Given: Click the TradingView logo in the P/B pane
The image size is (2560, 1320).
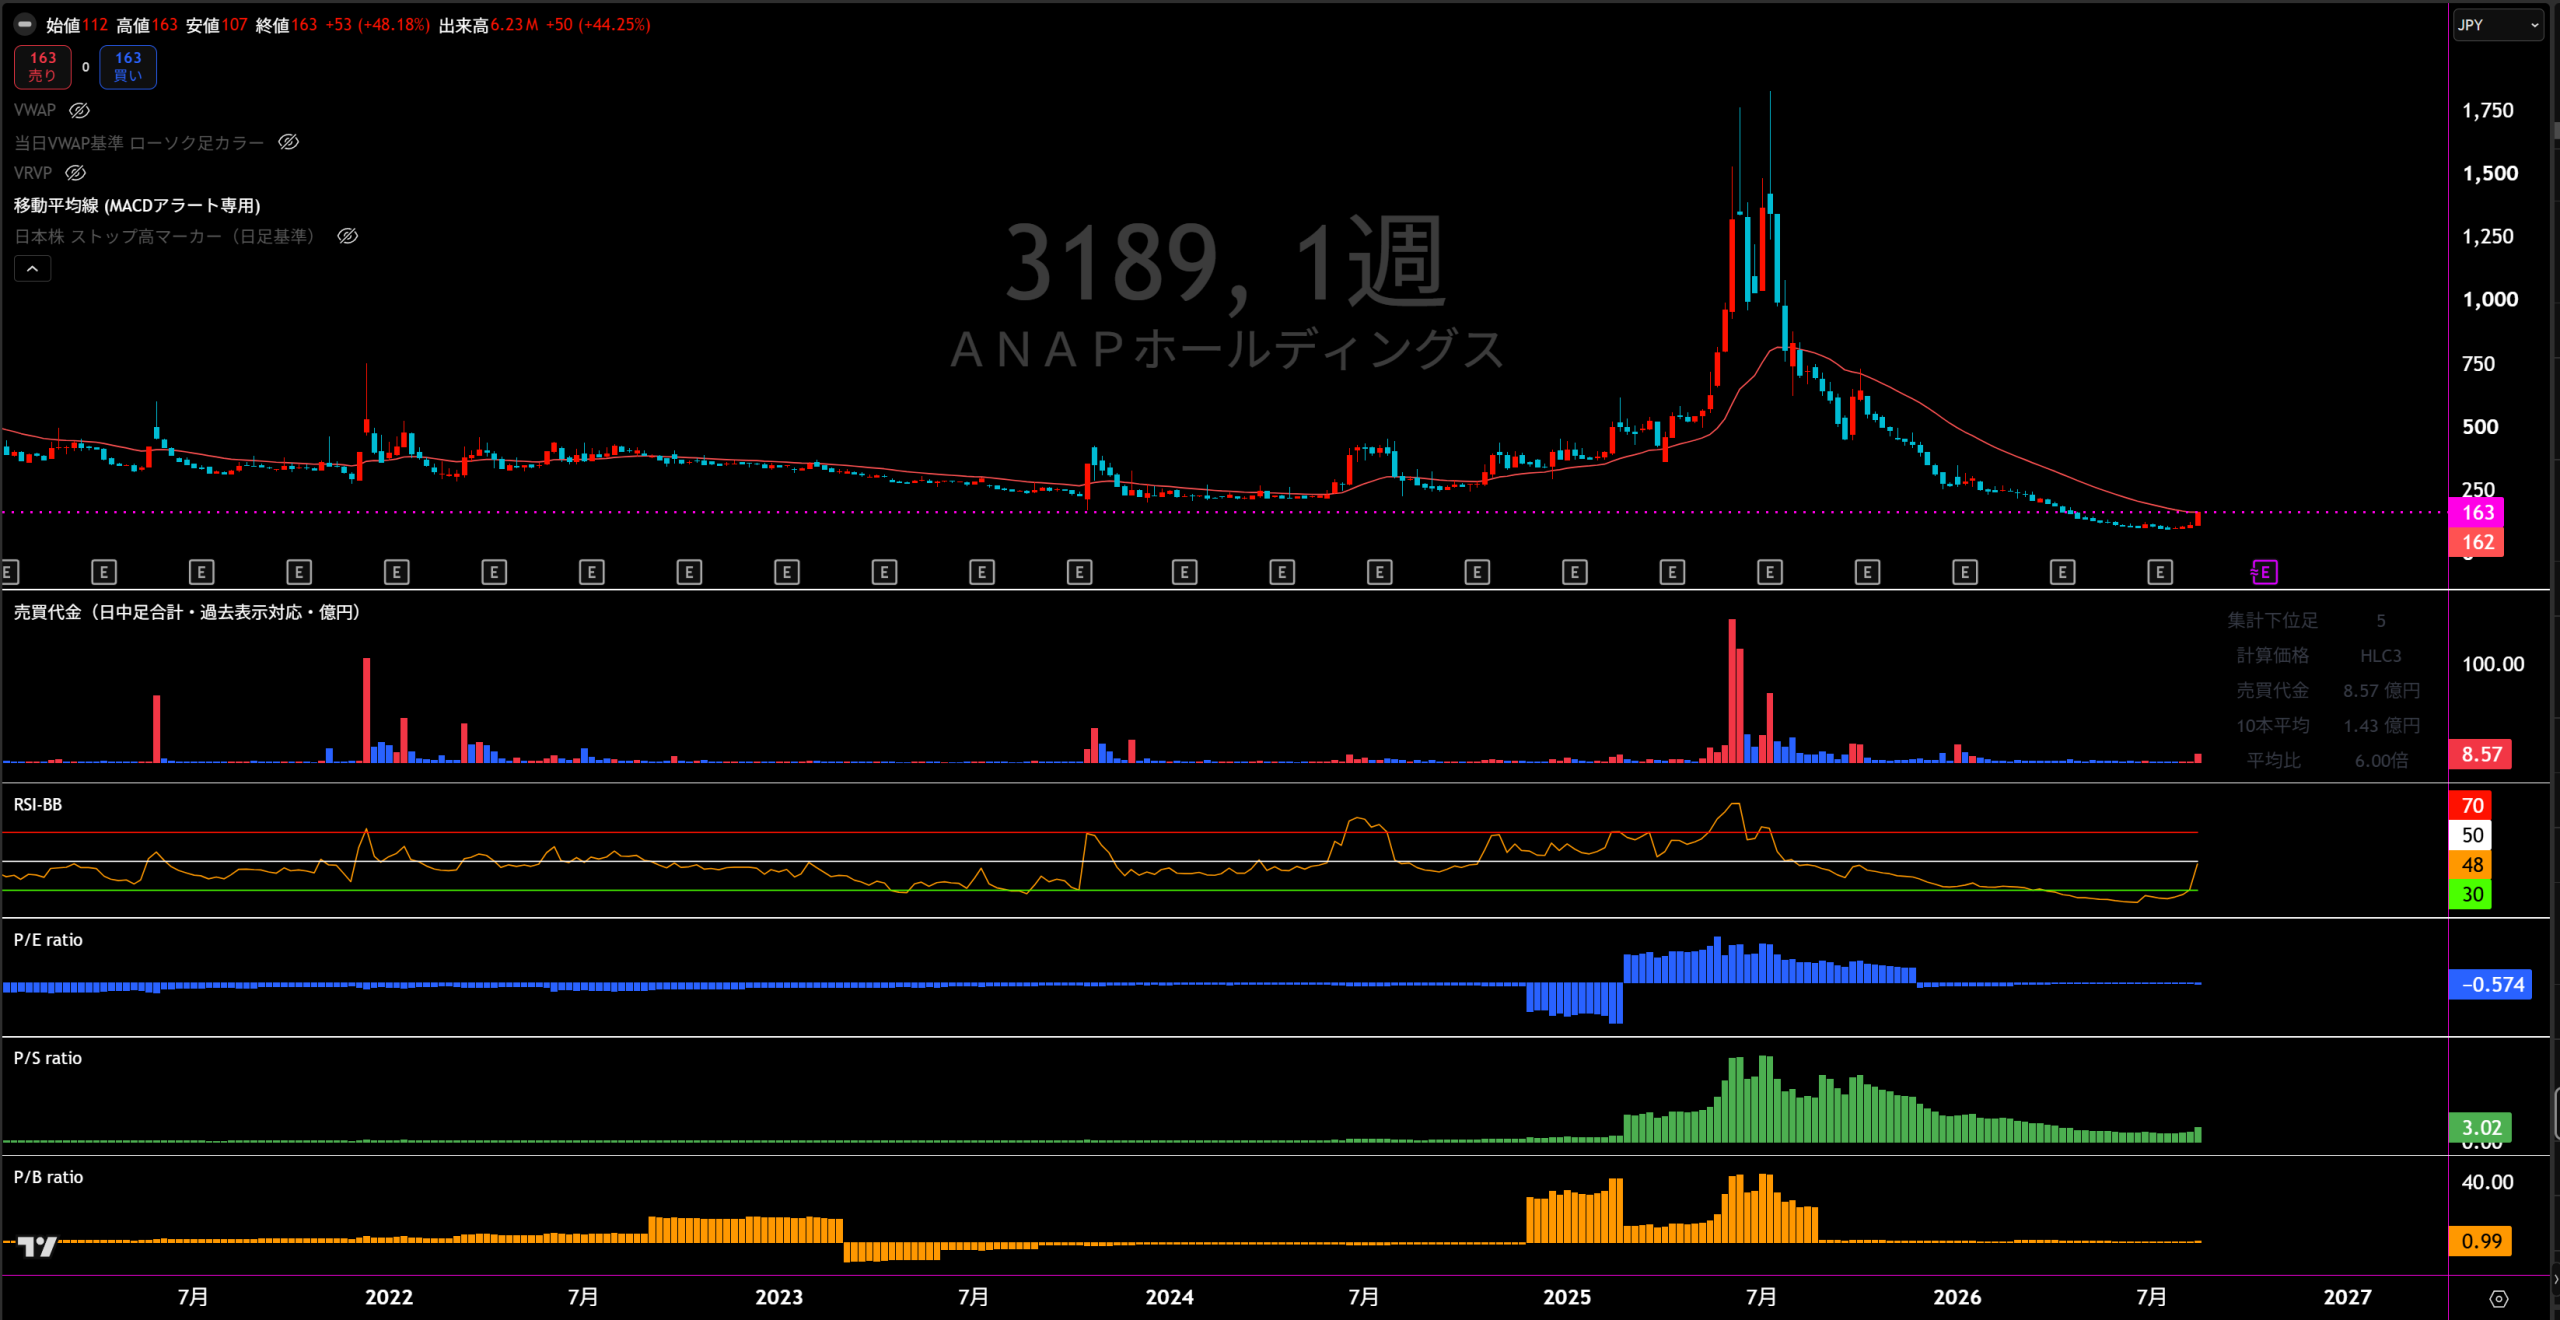Looking at the screenshot, I should coord(37,1246).
